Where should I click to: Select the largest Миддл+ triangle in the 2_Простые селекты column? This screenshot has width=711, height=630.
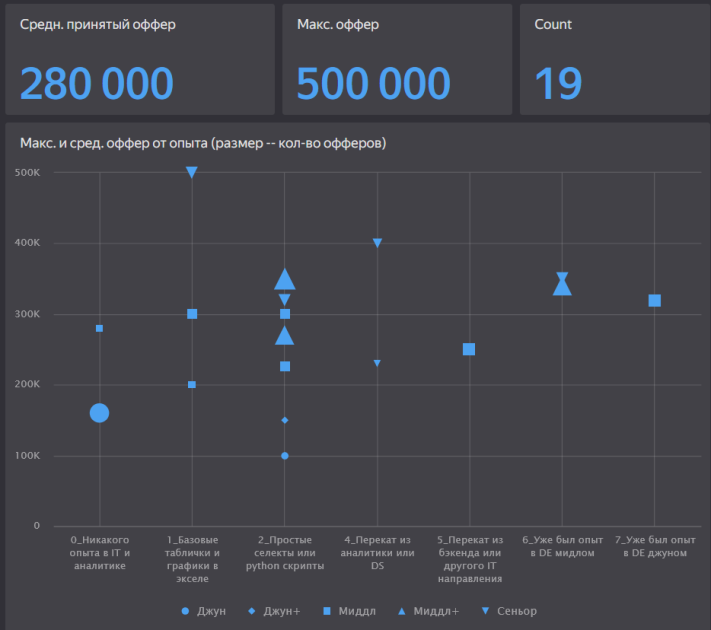[285, 279]
